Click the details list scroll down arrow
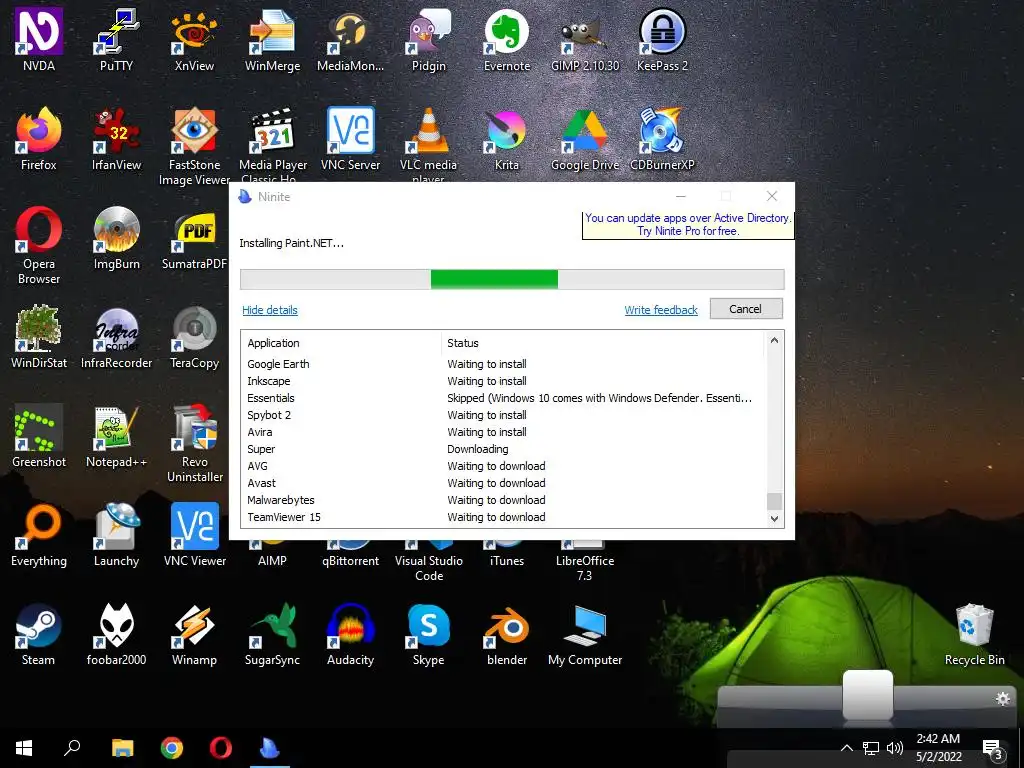Viewport: 1024px width, 768px height. (775, 519)
